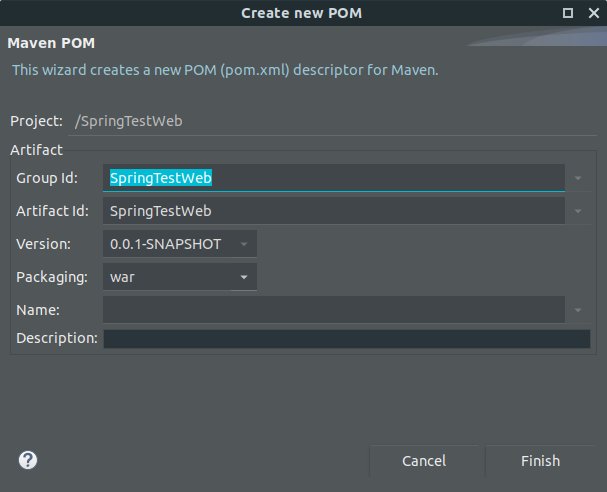Close the Create new POM dialog
This screenshot has height=492, width=607.
[591, 13]
